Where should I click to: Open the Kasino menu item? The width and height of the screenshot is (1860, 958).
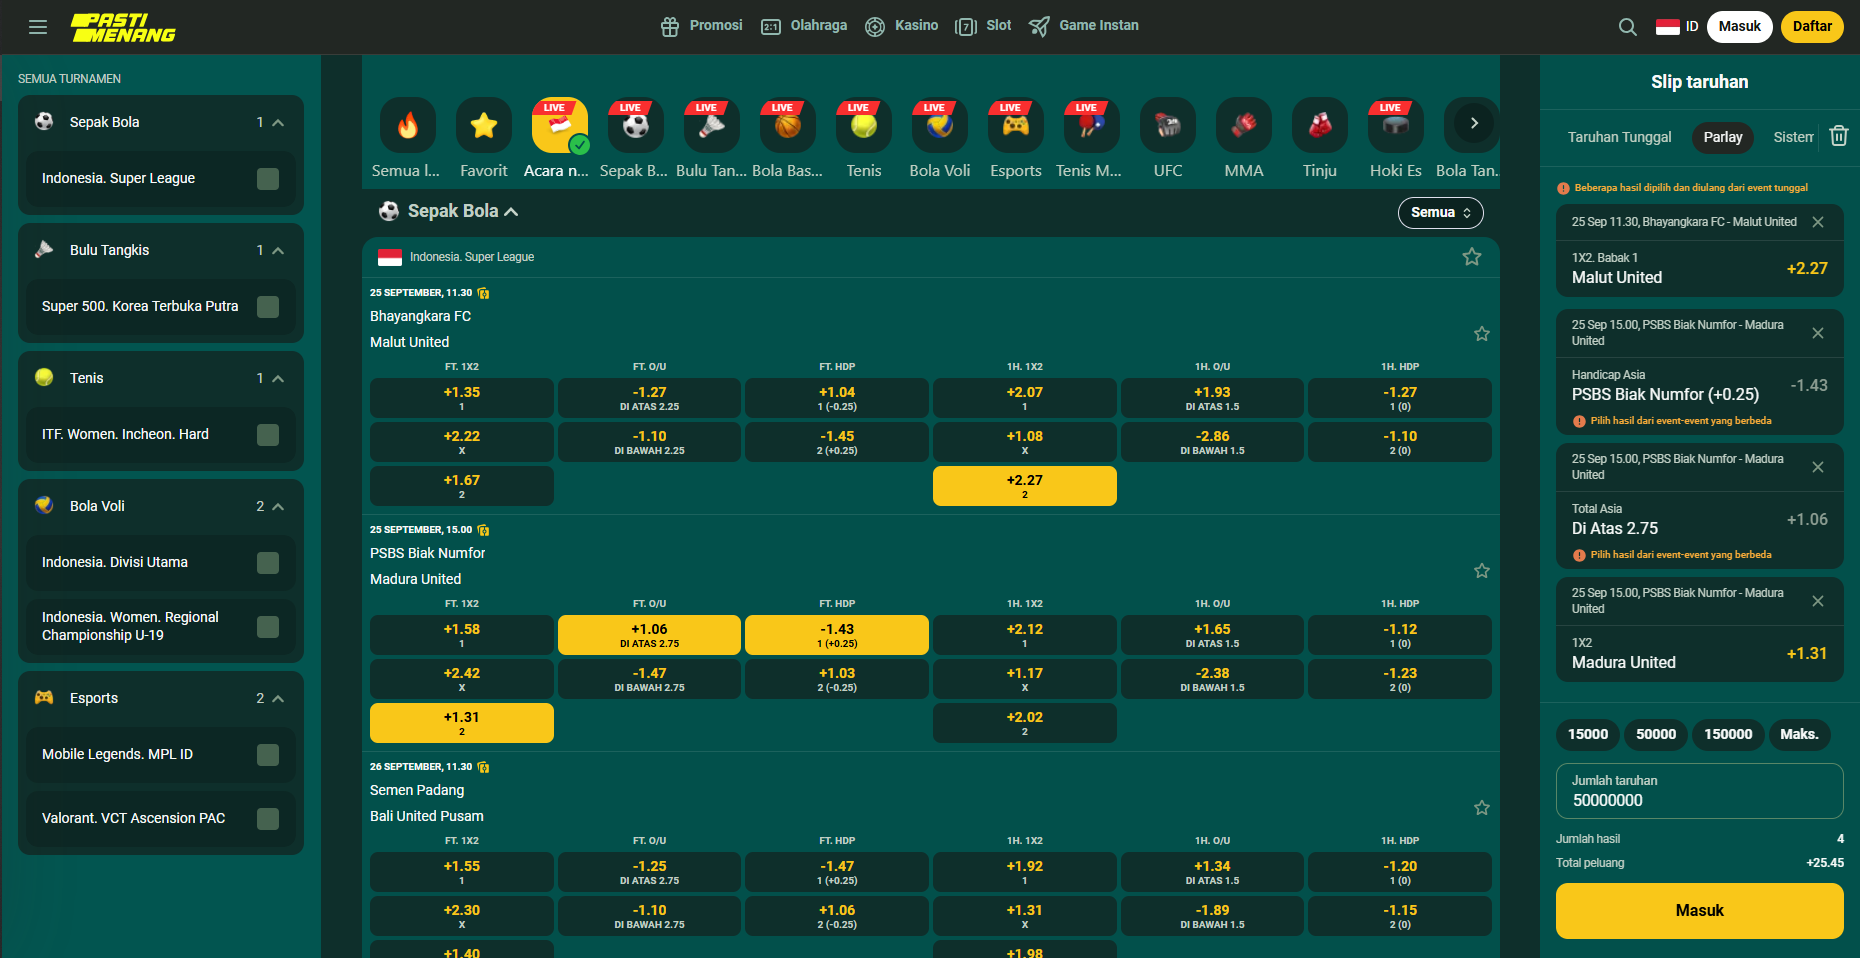[902, 26]
